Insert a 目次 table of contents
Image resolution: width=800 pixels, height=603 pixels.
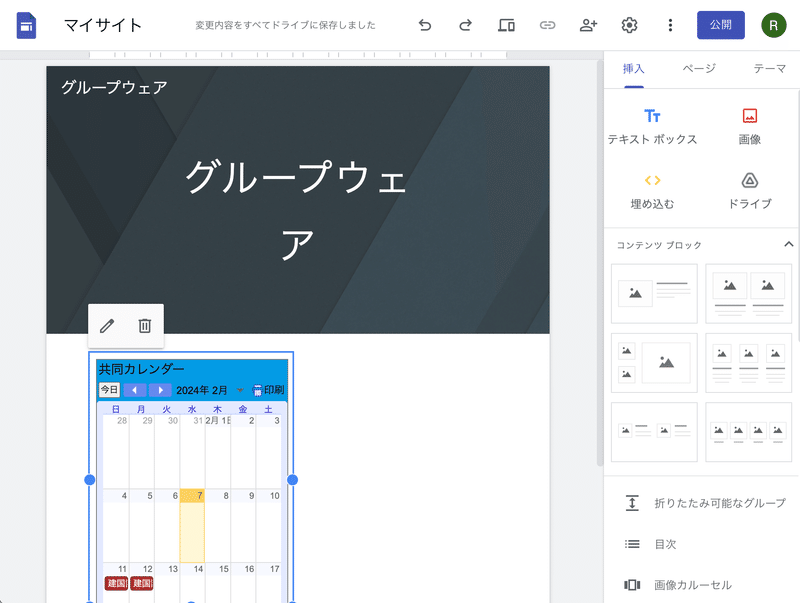pos(651,544)
